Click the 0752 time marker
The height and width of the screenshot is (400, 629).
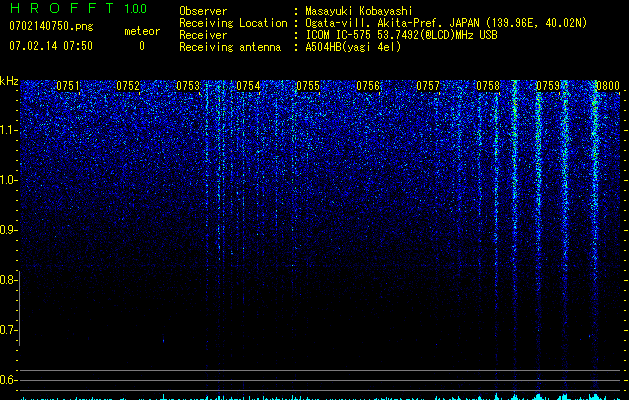point(128,86)
